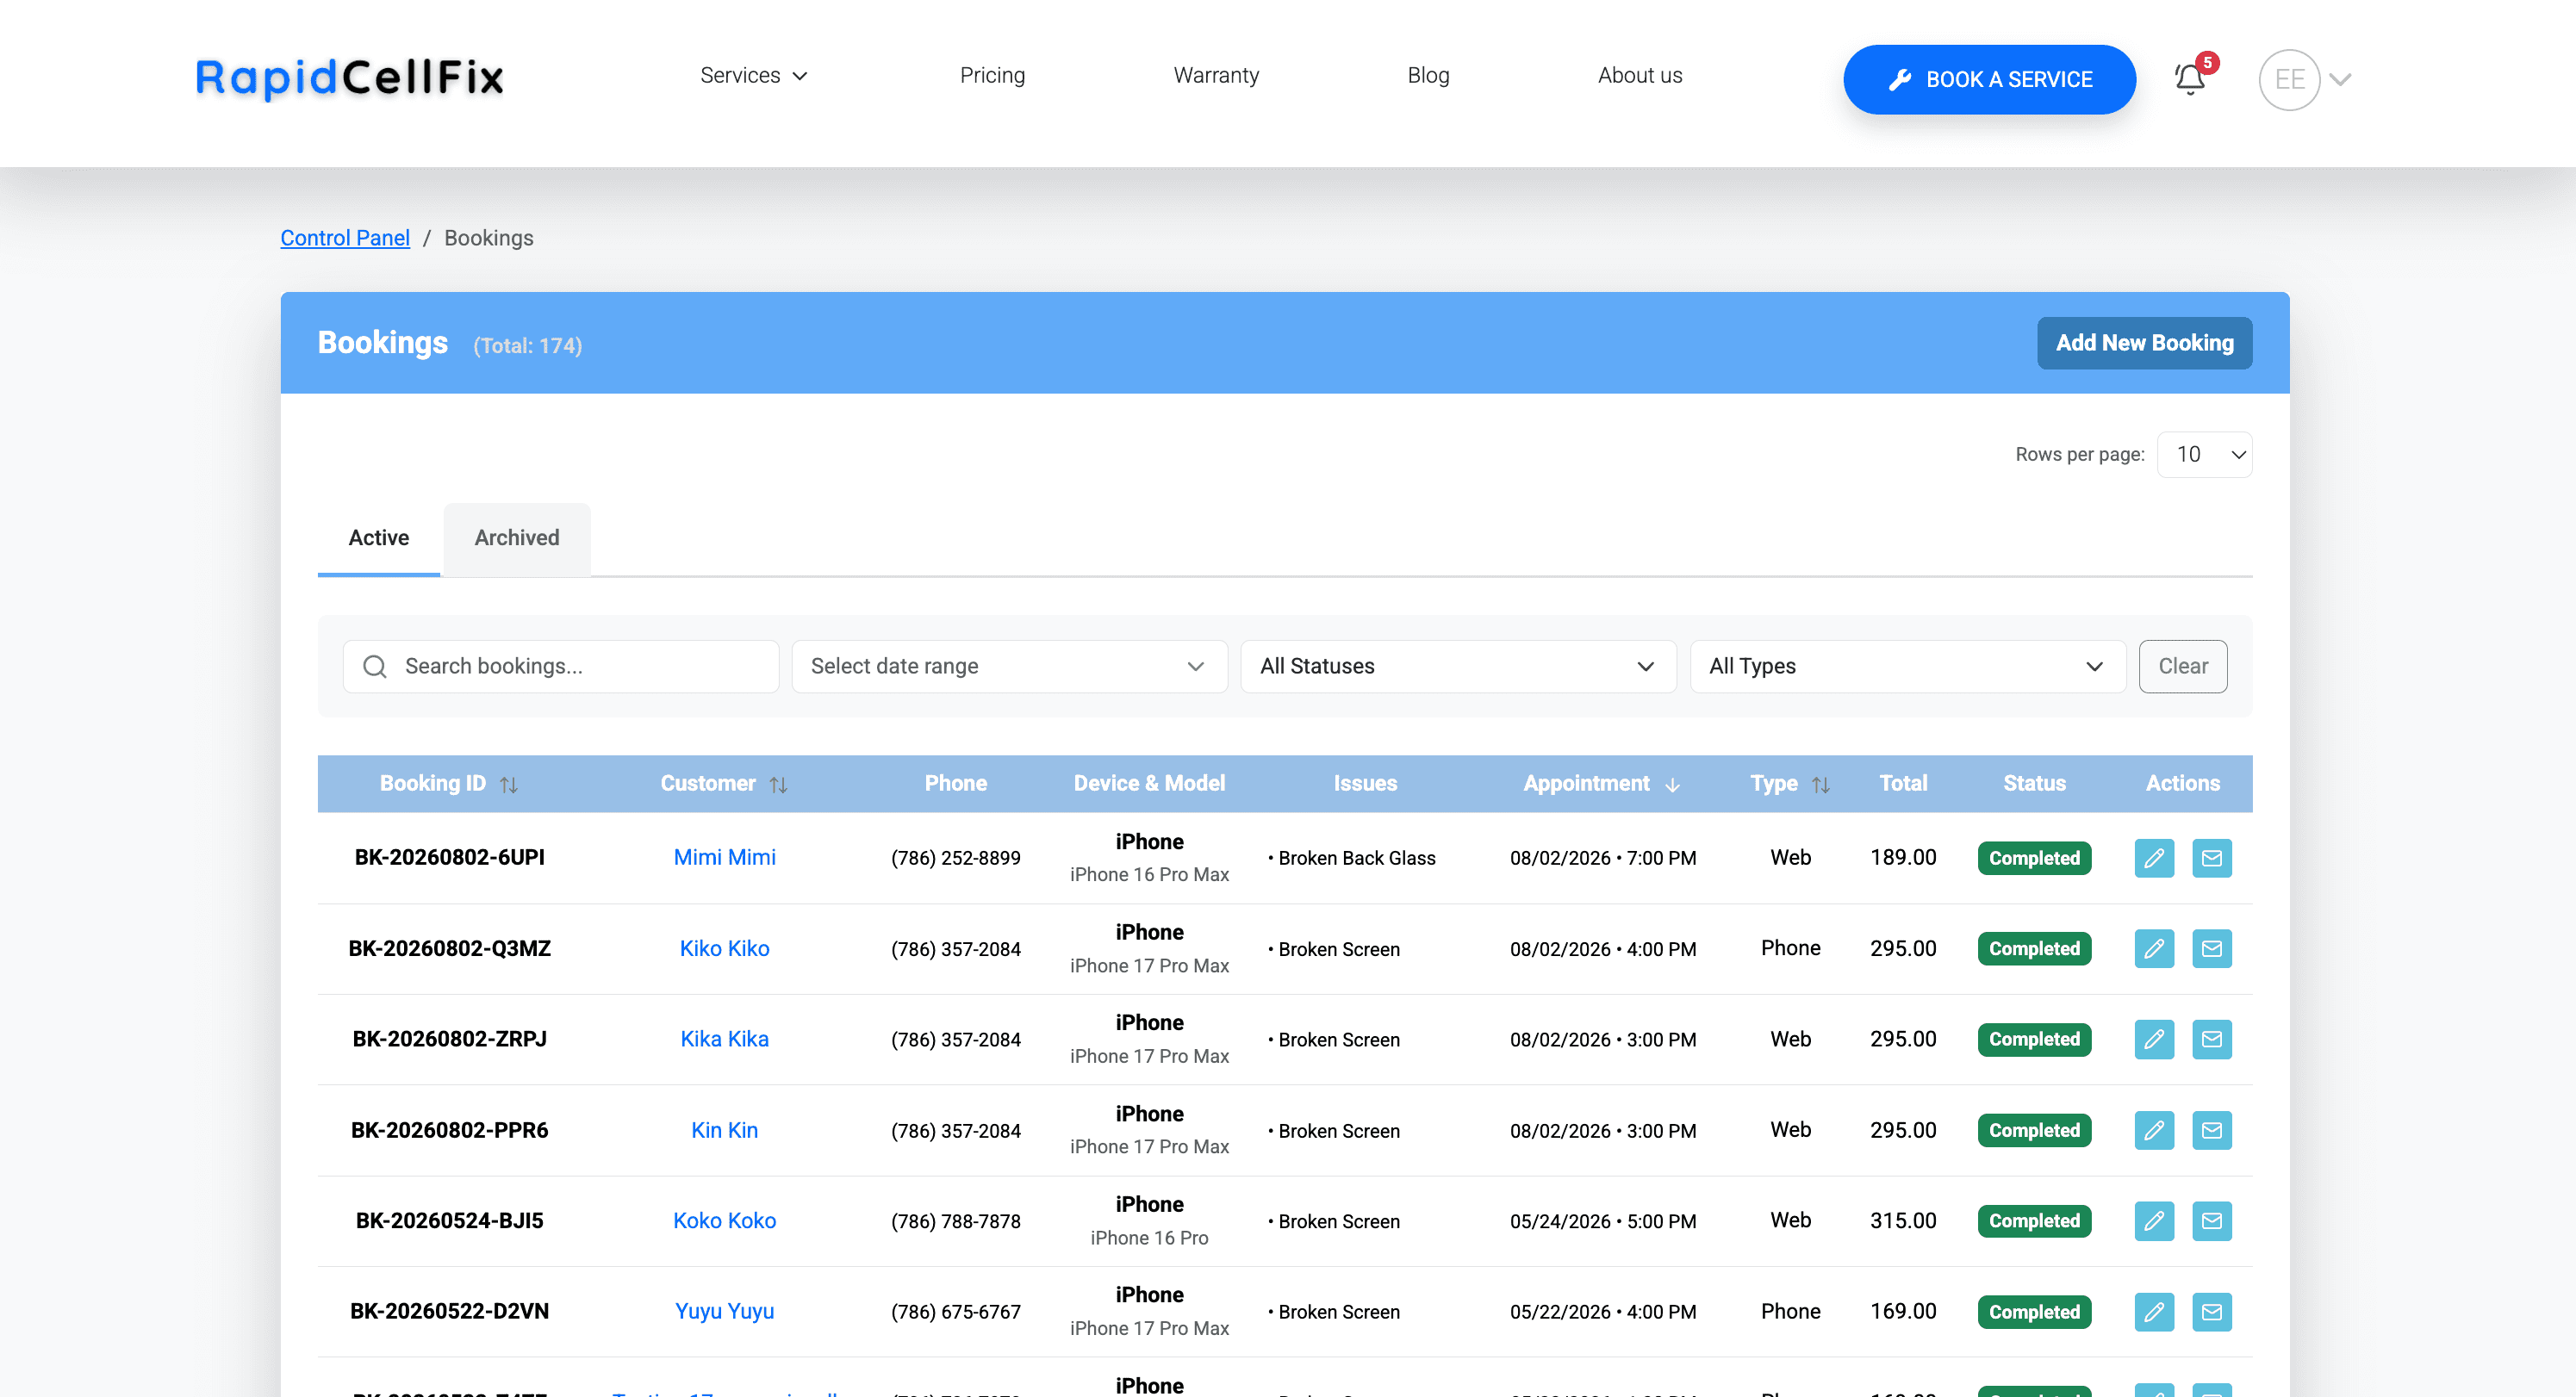Go to the Pricing page
Image resolution: width=2576 pixels, height=1397 pixels.
[992, 75]
